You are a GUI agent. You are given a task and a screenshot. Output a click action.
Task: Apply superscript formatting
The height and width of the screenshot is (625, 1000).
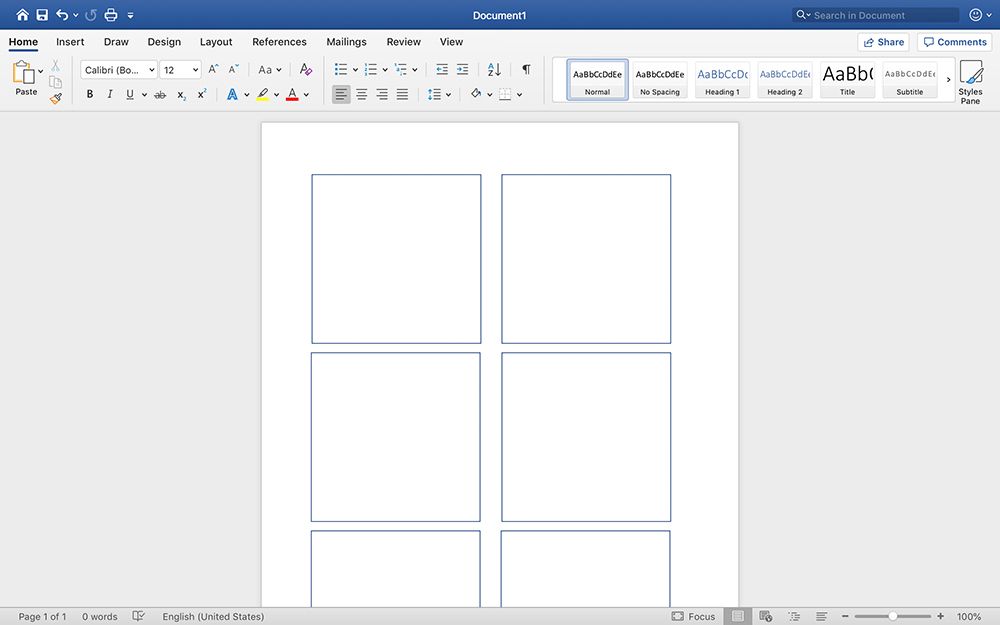pyautogui.click(x=202, y=94)
